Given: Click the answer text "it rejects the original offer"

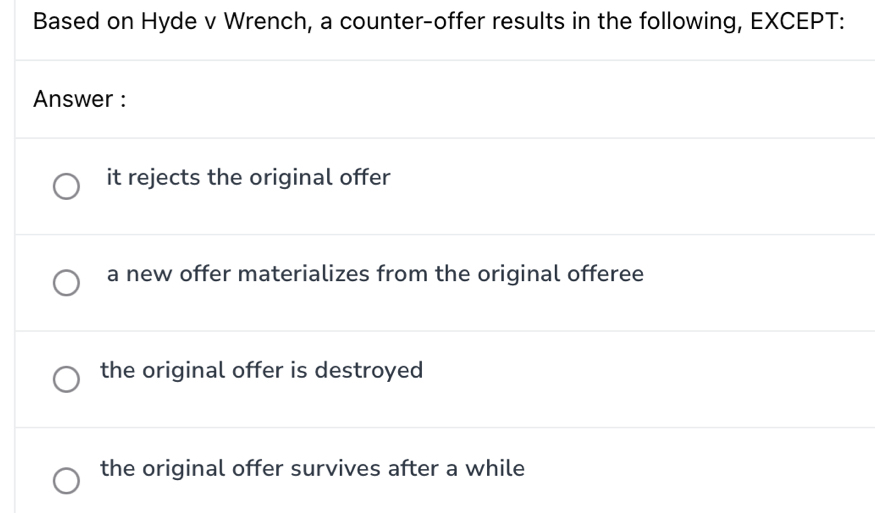Looking at the screenshot, I should pyautogui.click(x=248, y=177).
